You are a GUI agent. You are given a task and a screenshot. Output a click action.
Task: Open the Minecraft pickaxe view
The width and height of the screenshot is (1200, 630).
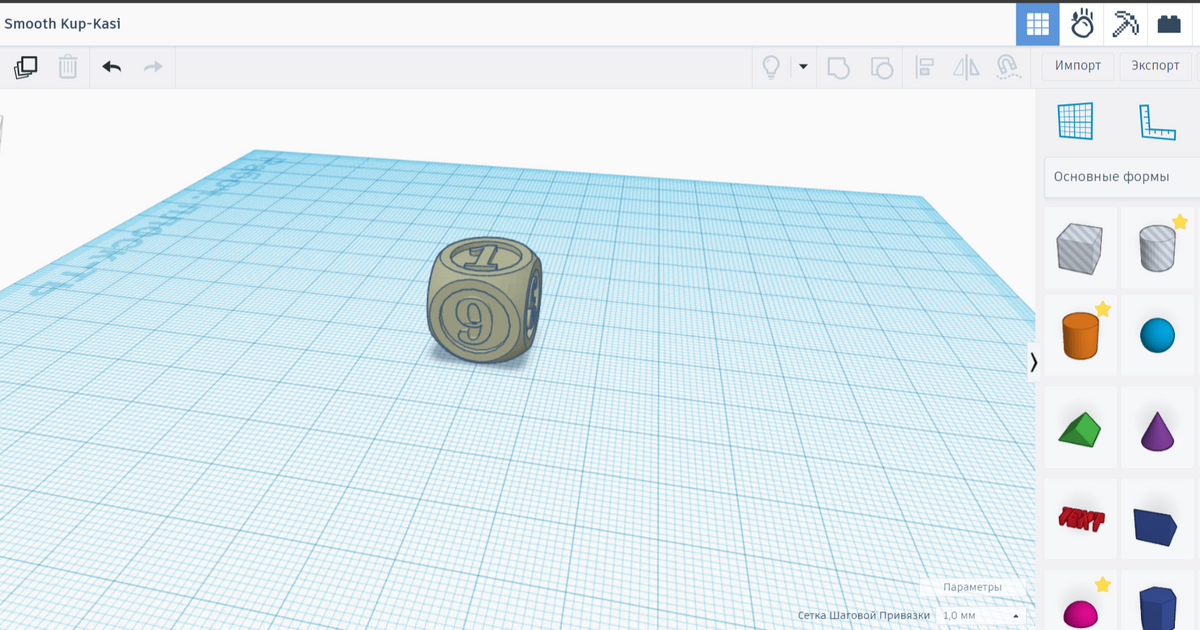(1125, 24)
